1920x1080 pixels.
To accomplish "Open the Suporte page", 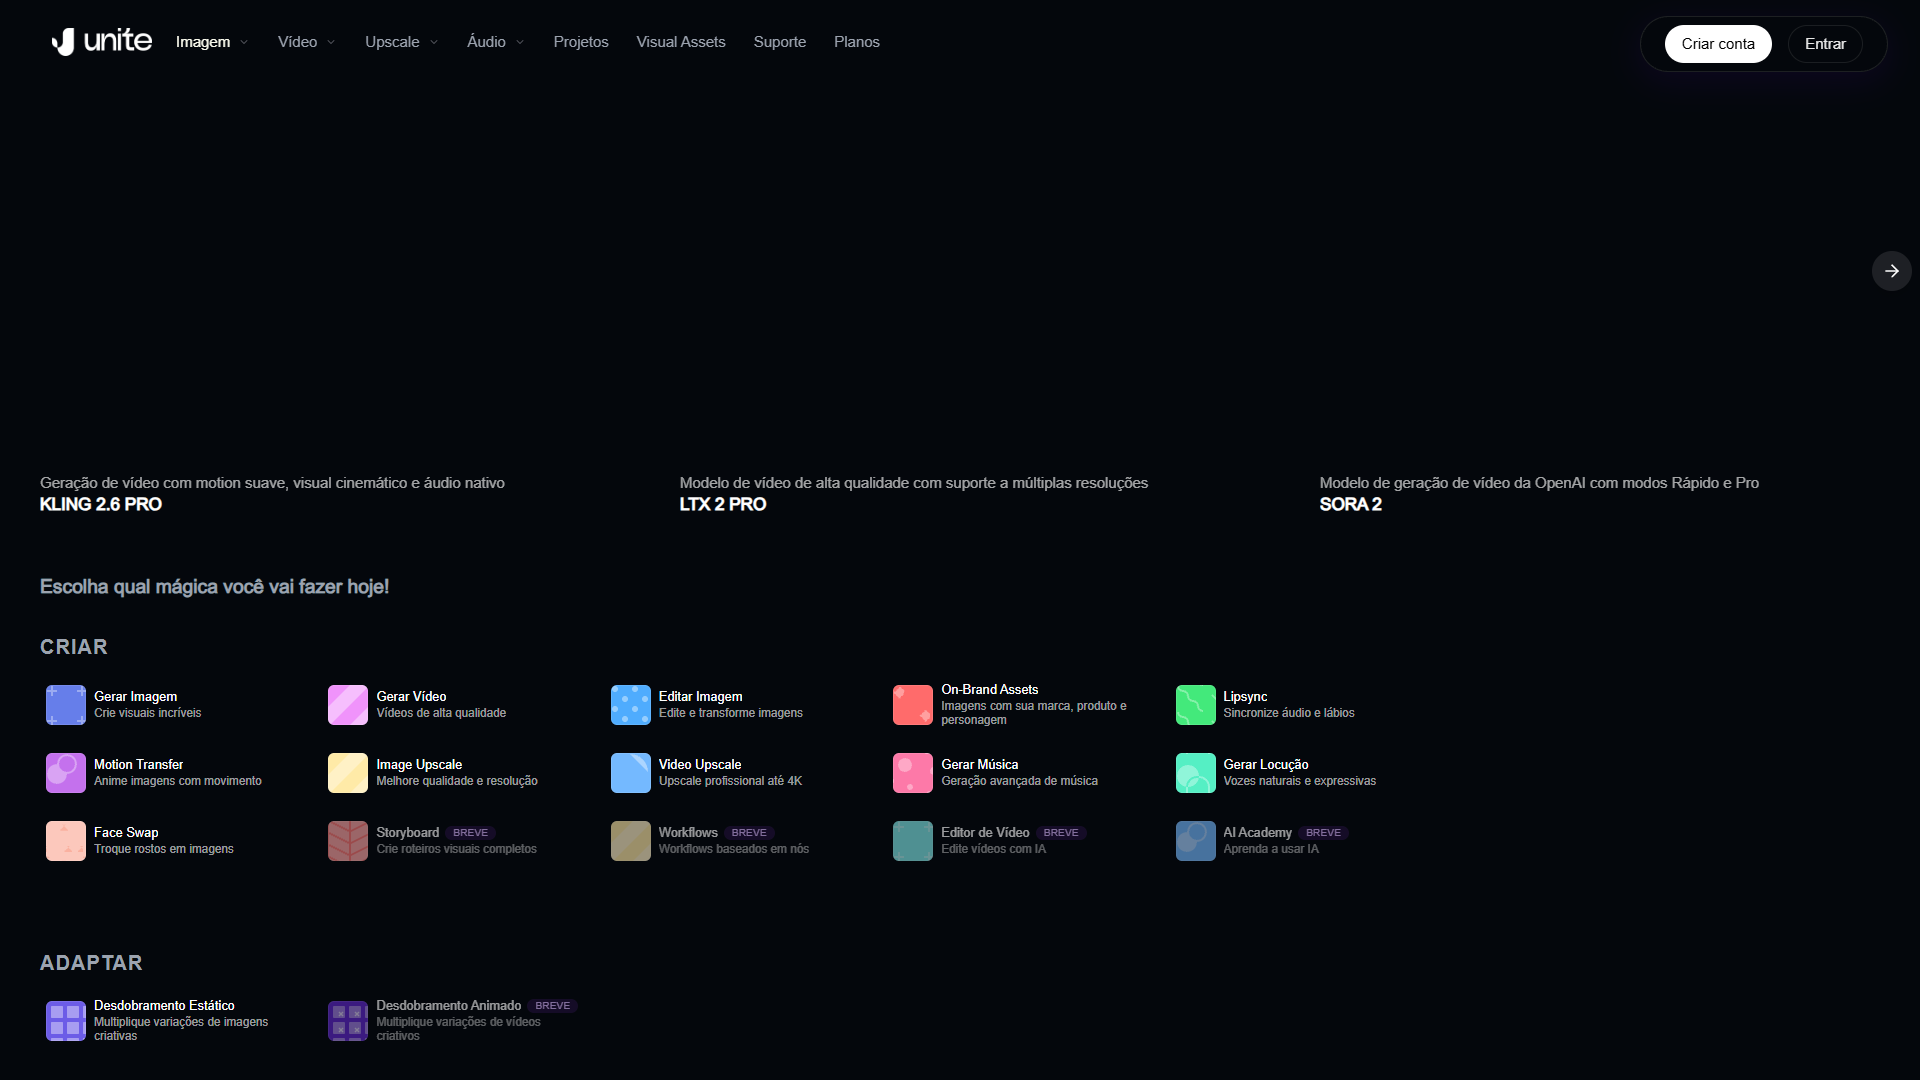I will tap(780, 42).
